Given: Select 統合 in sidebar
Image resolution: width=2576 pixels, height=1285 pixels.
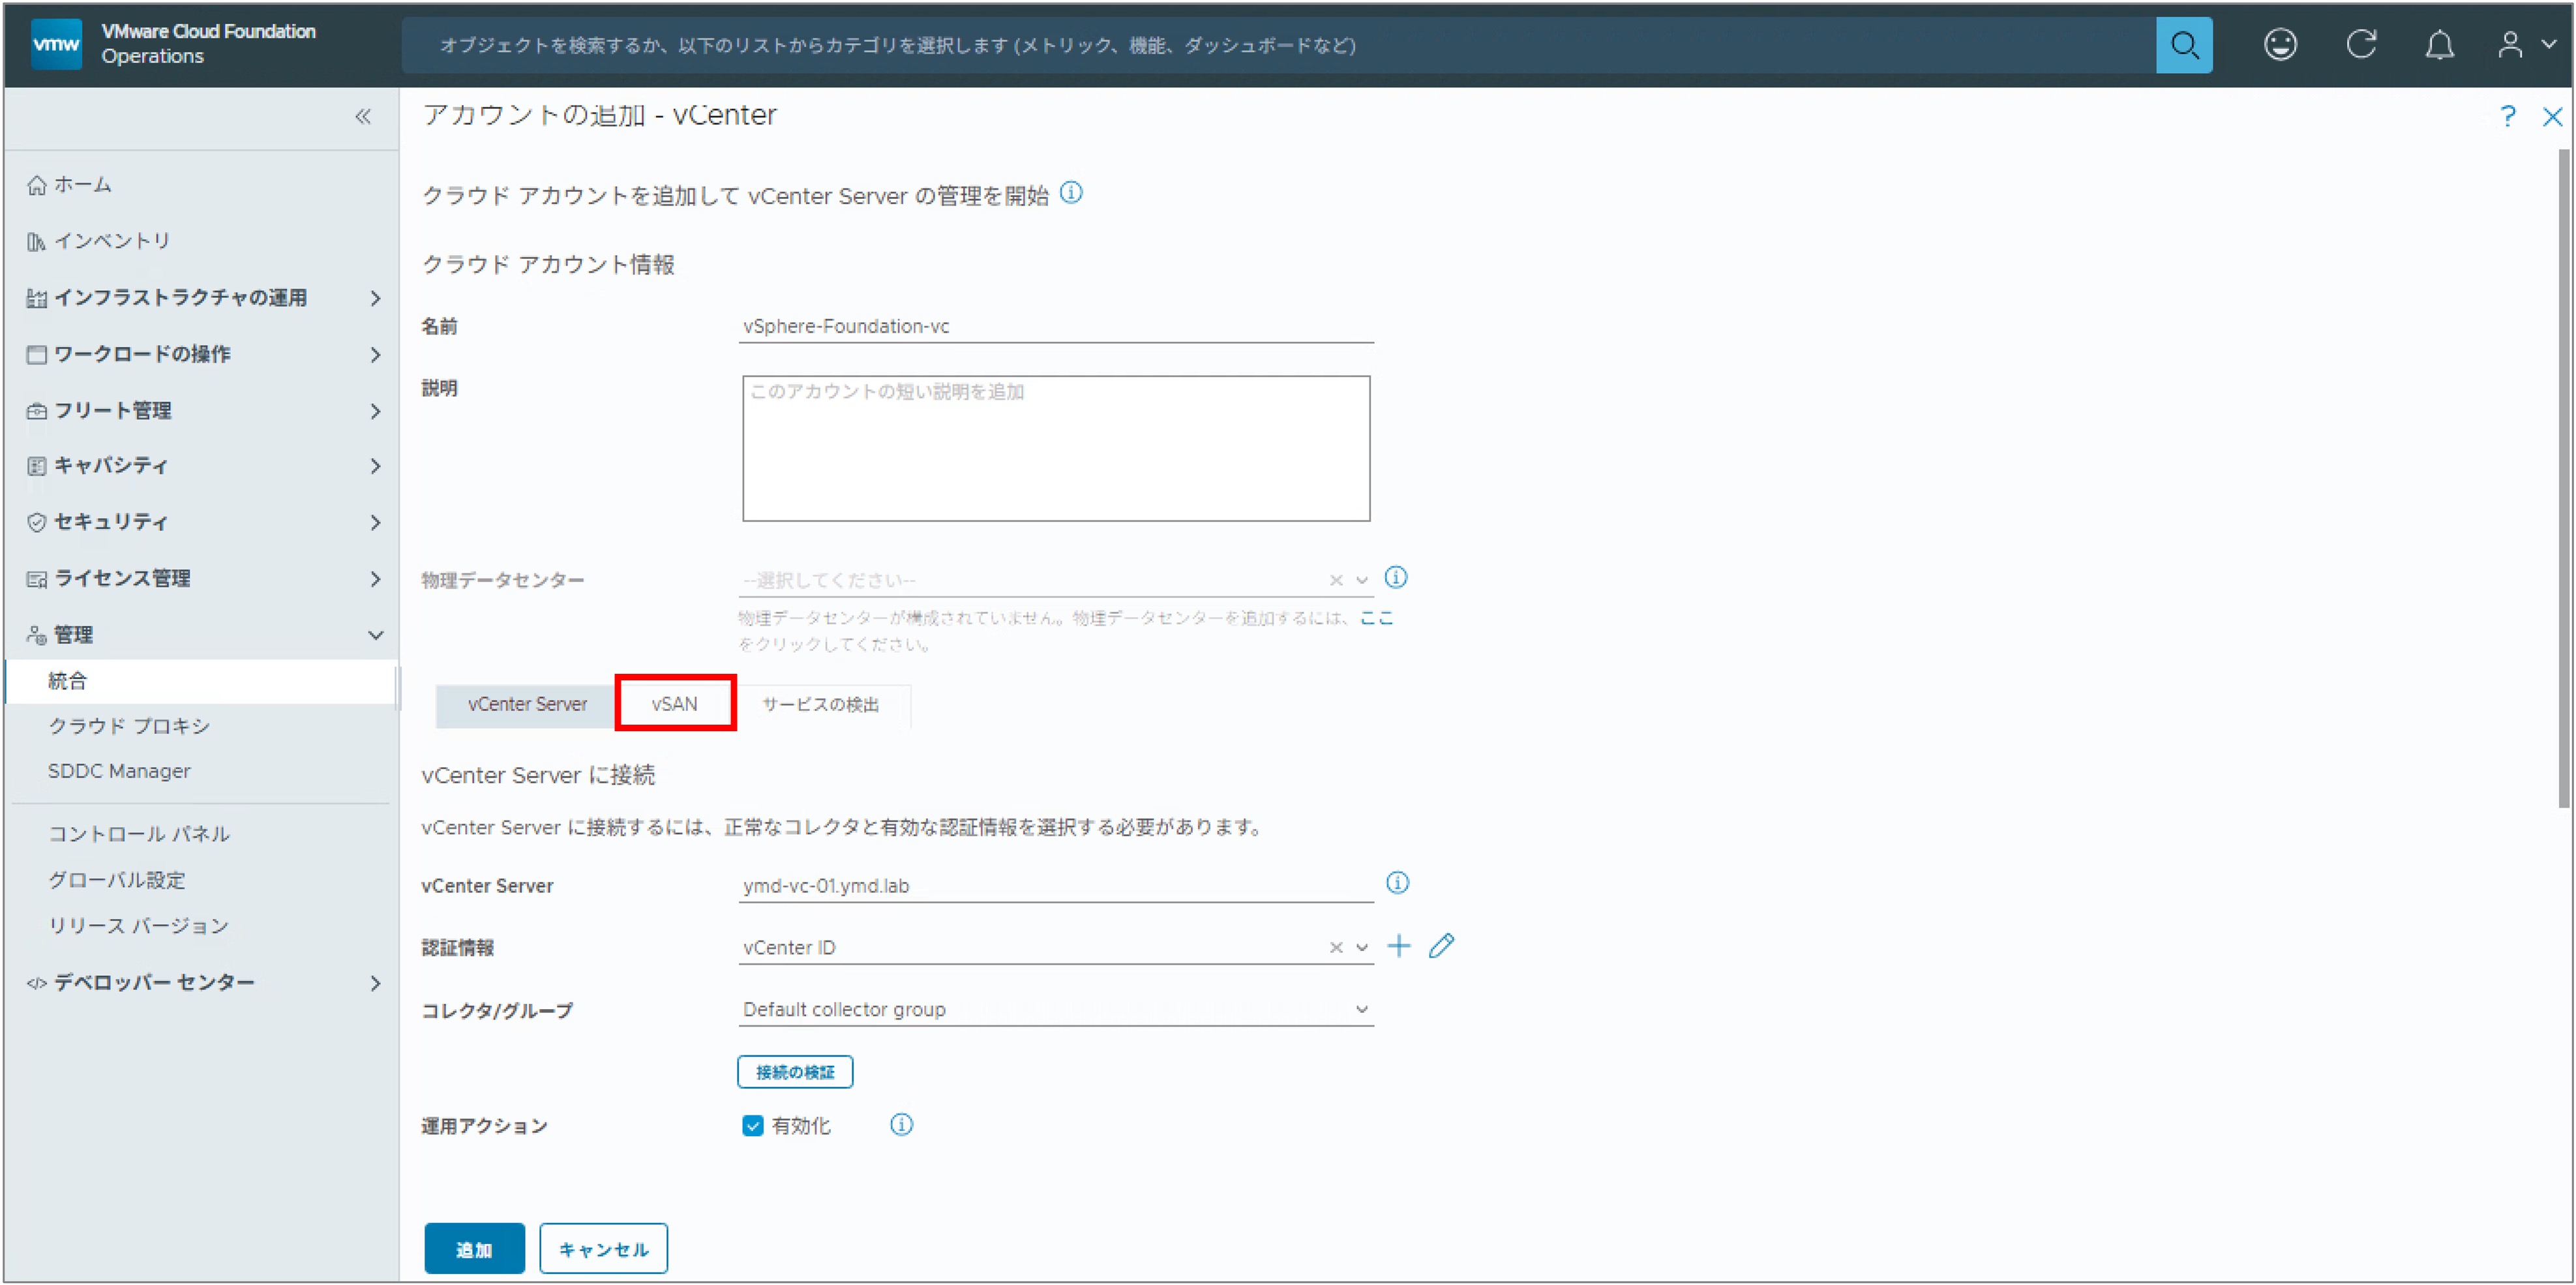Looking at the screenshot, I should pos(200,681).
